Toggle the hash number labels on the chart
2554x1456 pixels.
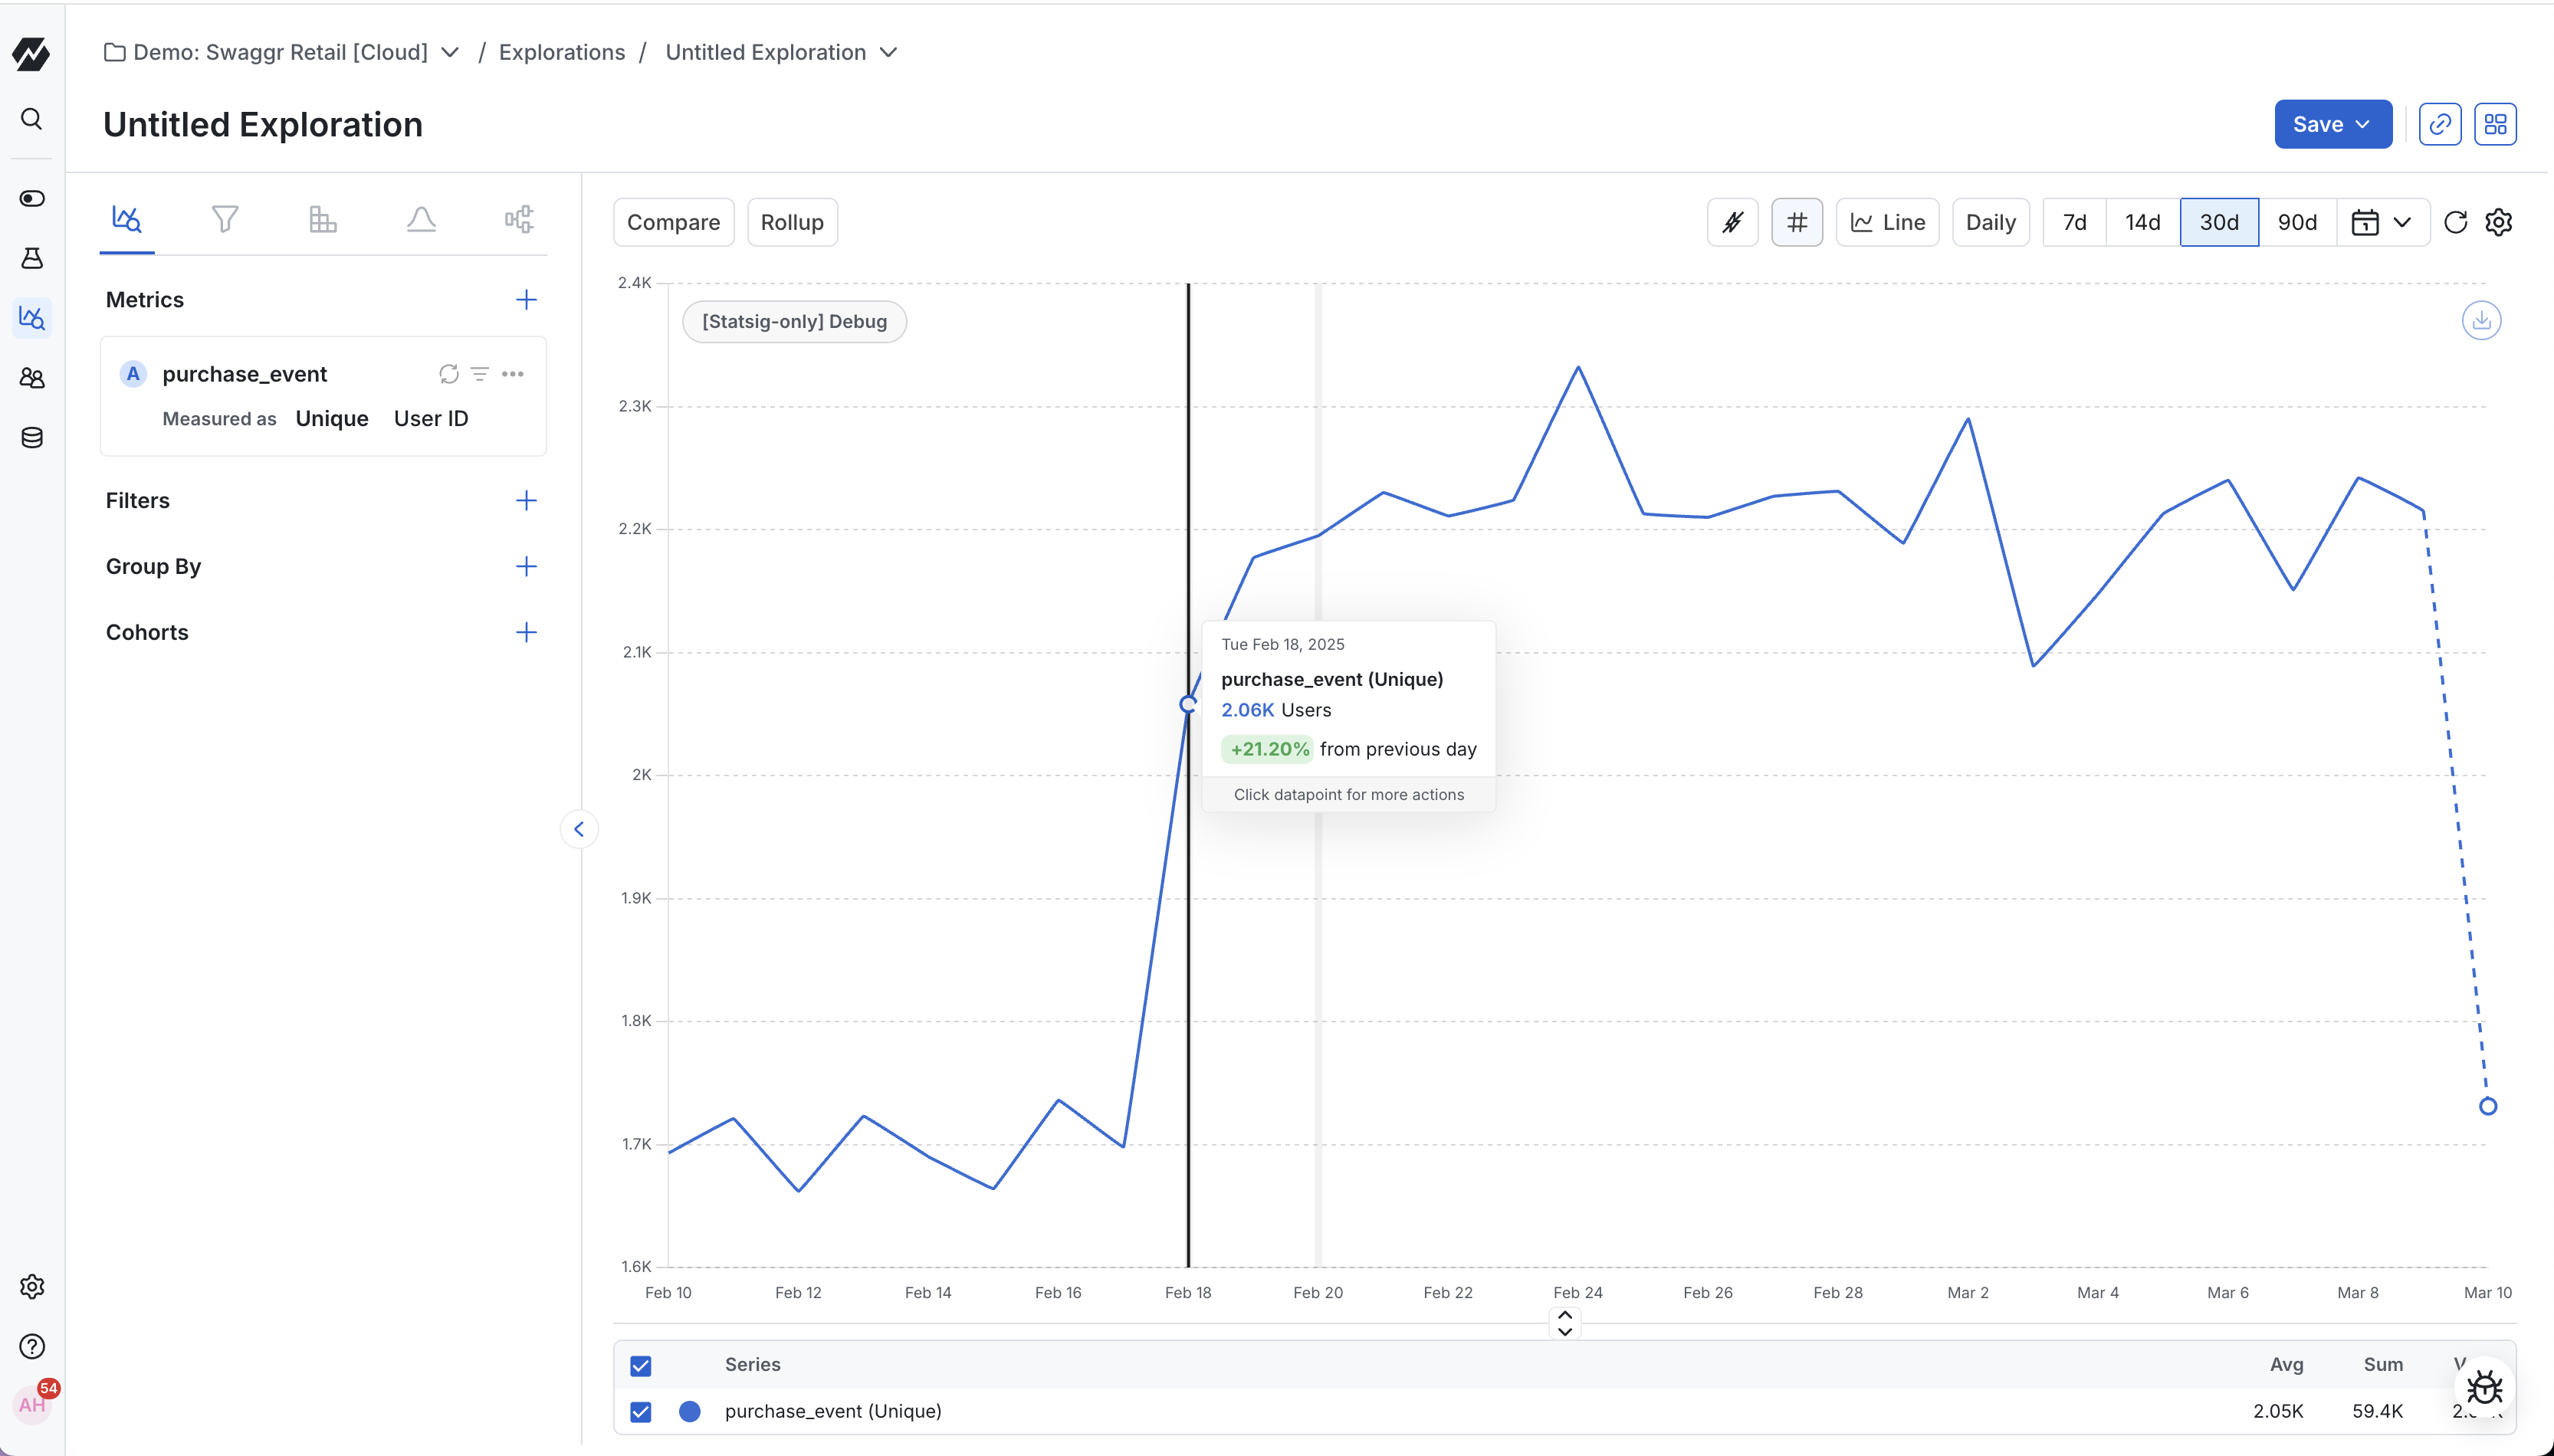[1796, 222]
